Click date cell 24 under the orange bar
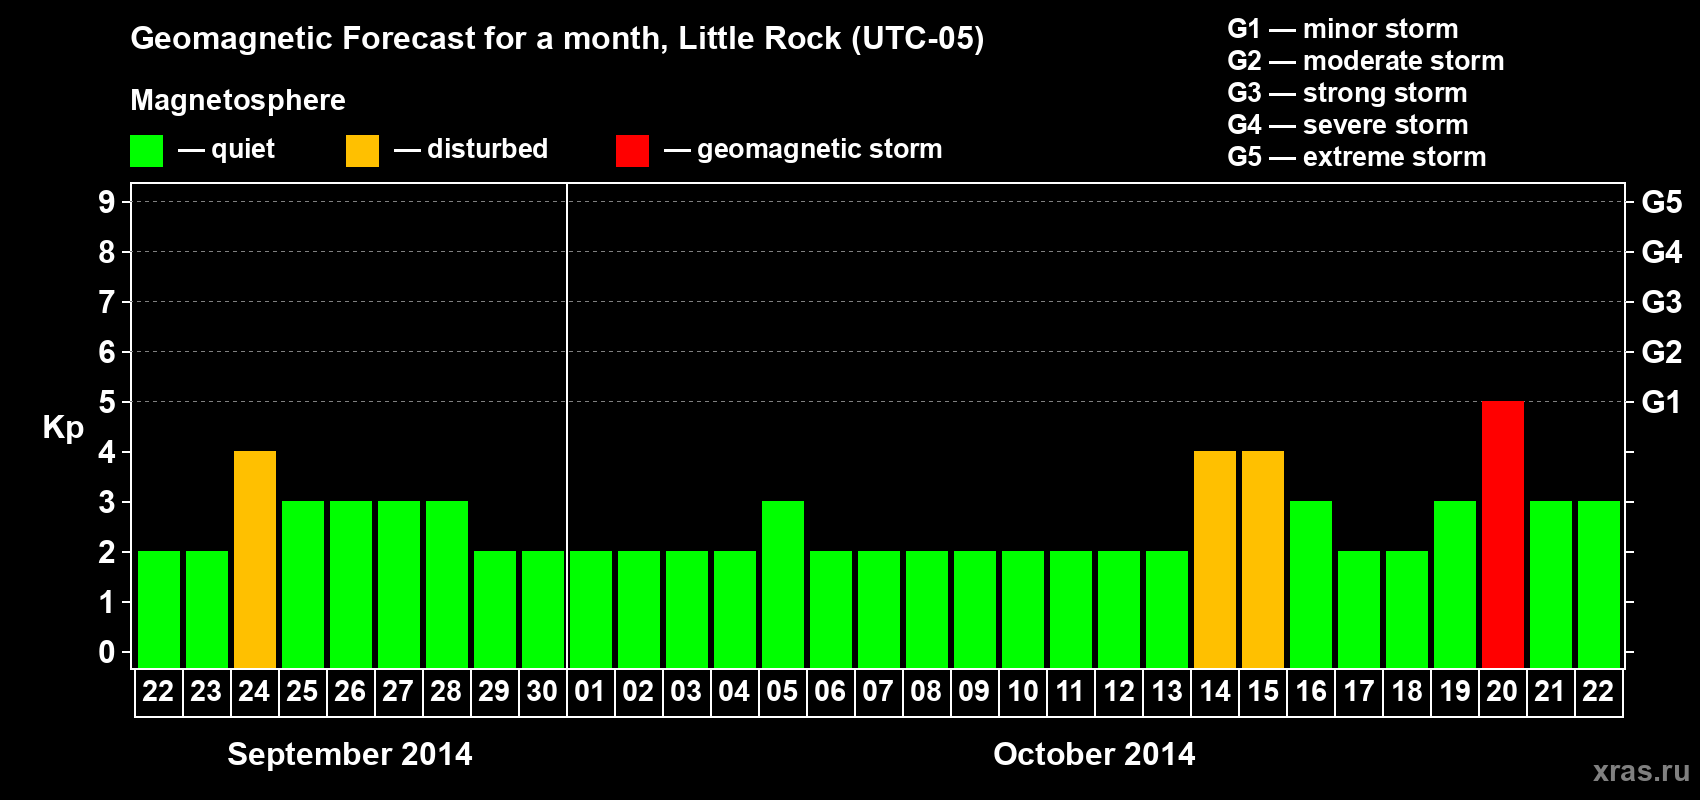This screenshot has width=1700, height=800. [x=254, y=692]
